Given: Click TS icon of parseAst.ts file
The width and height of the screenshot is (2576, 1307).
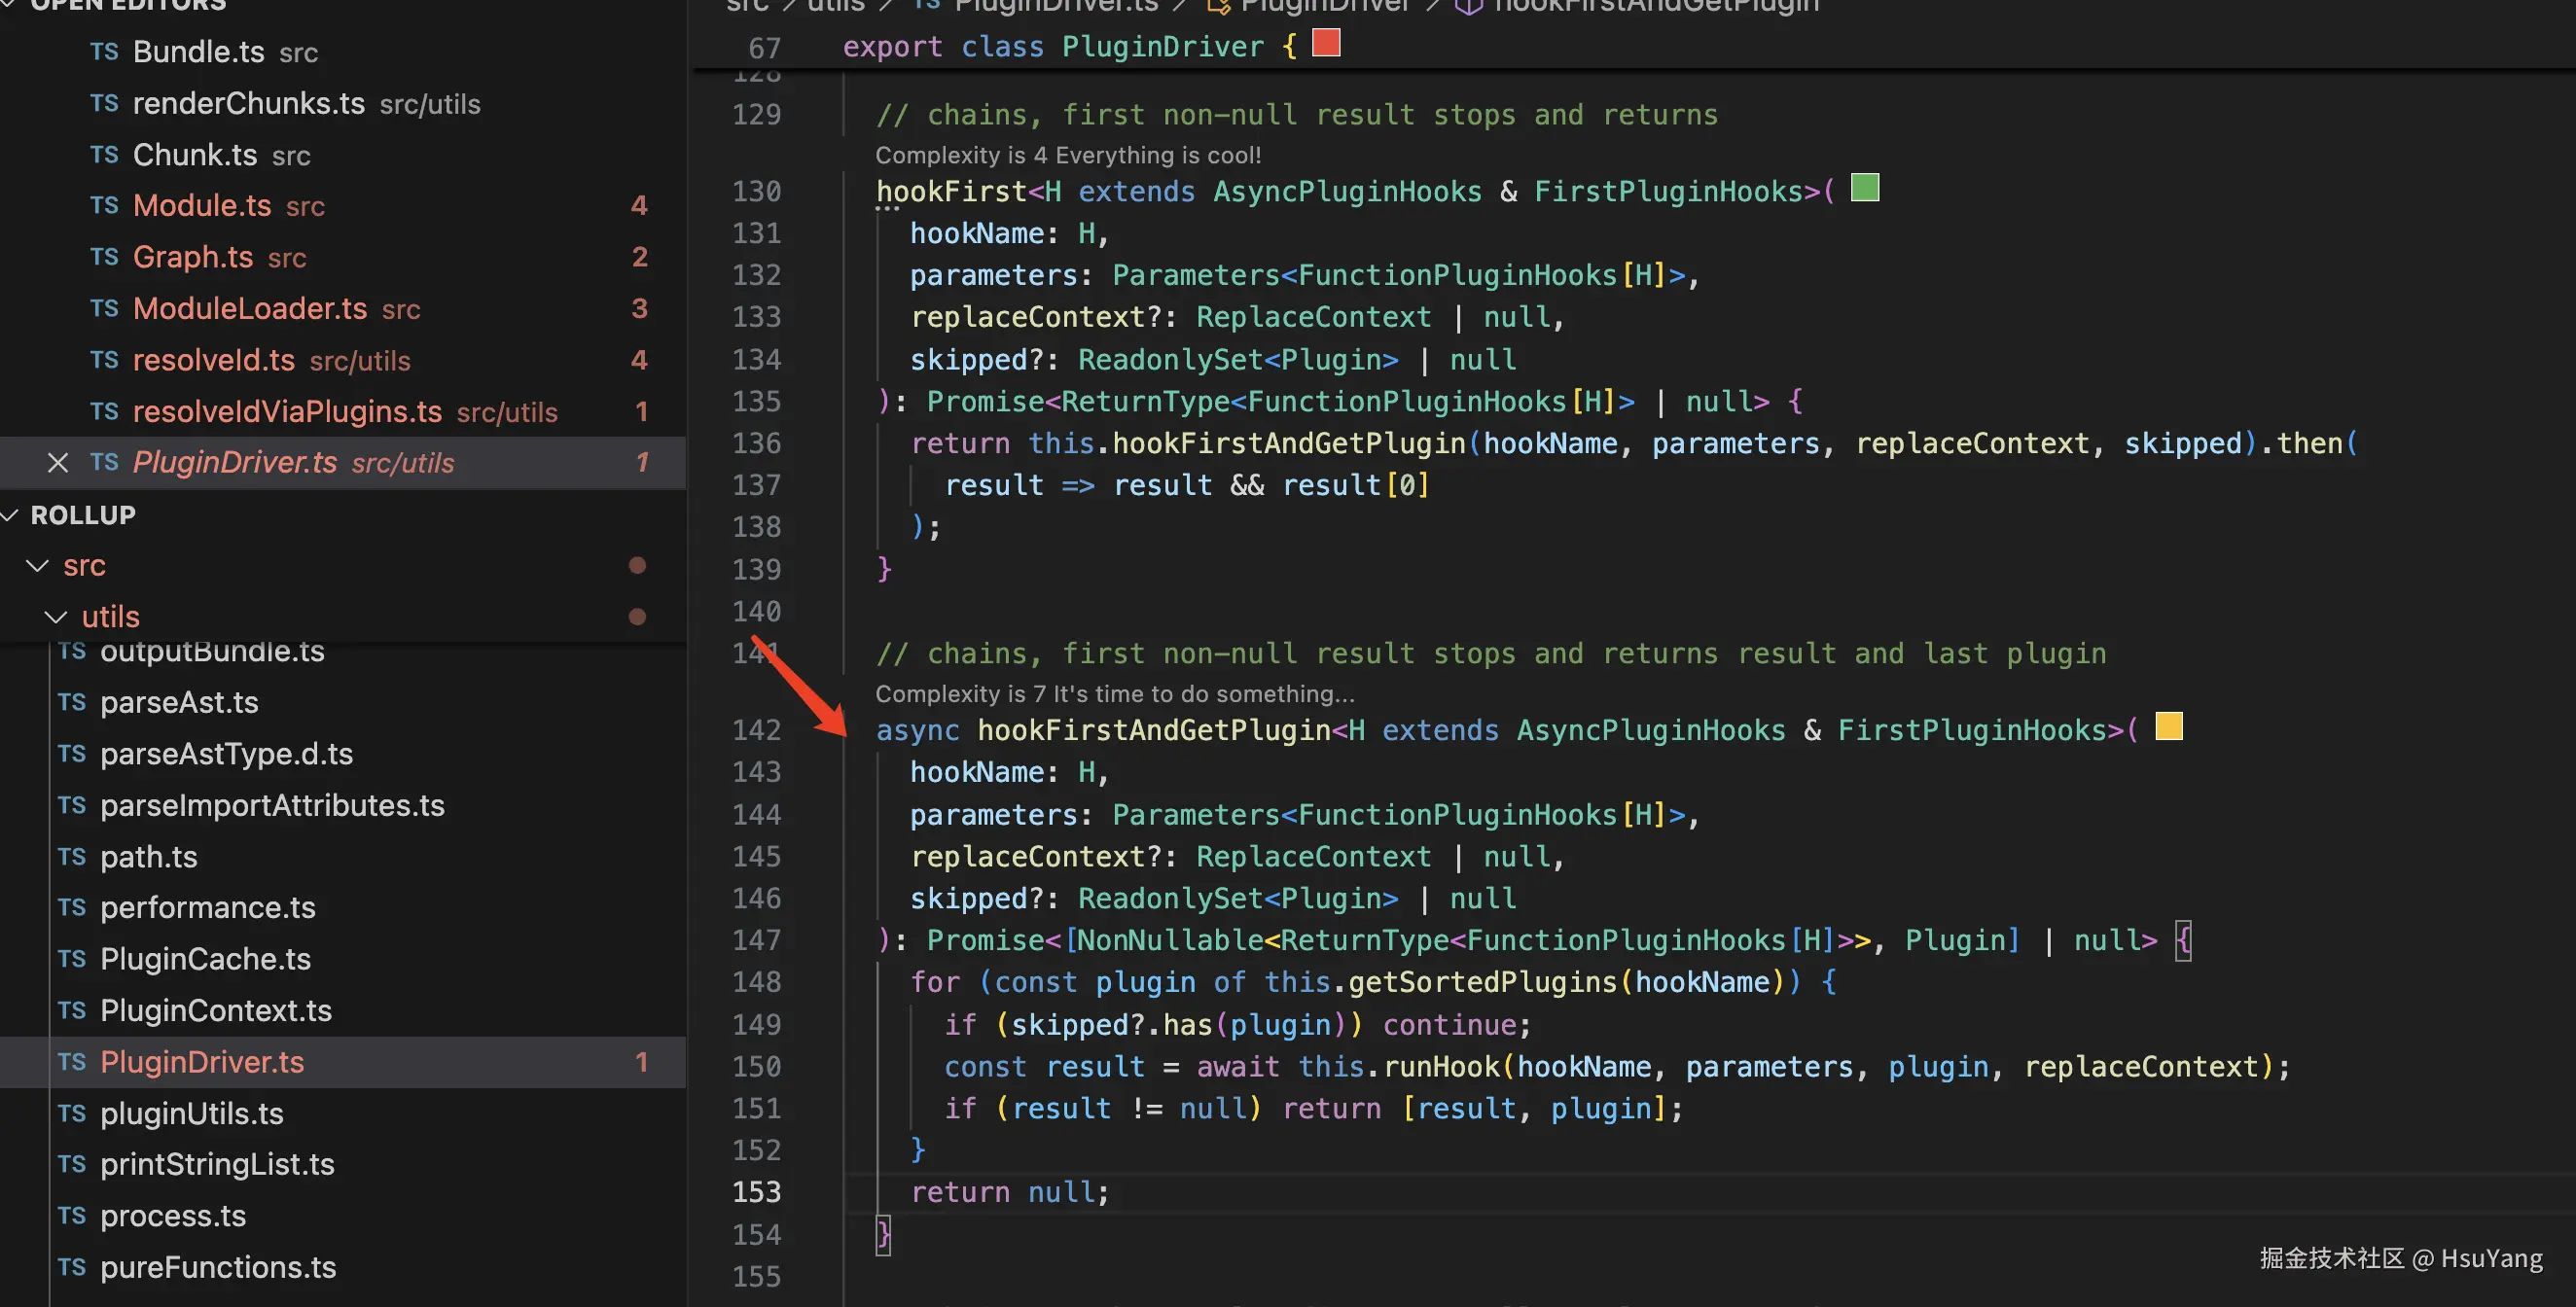Looking at the screenshot, I should pos(72,703).
